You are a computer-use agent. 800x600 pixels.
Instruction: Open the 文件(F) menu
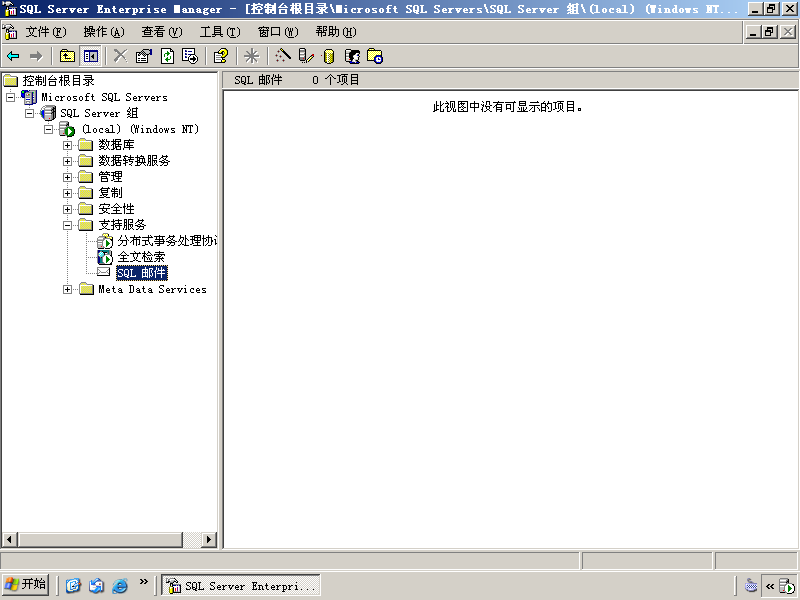(x=46, y=32)
